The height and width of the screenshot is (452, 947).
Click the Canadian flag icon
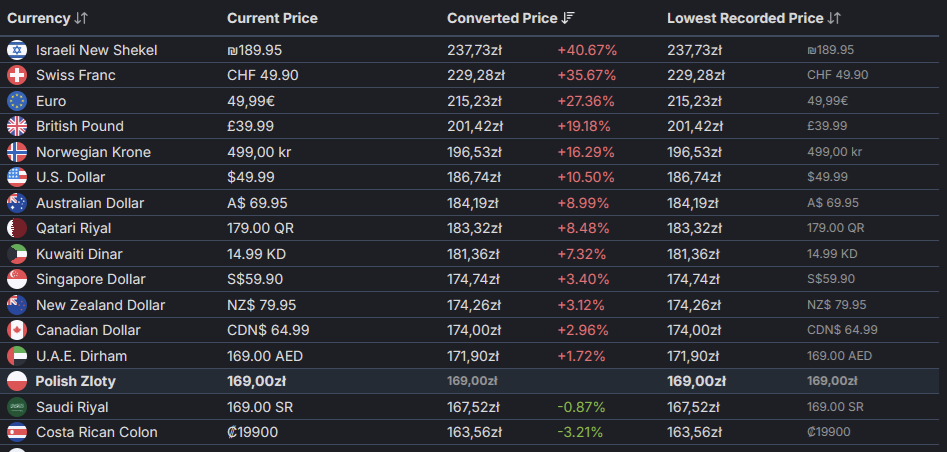(17, 331)
